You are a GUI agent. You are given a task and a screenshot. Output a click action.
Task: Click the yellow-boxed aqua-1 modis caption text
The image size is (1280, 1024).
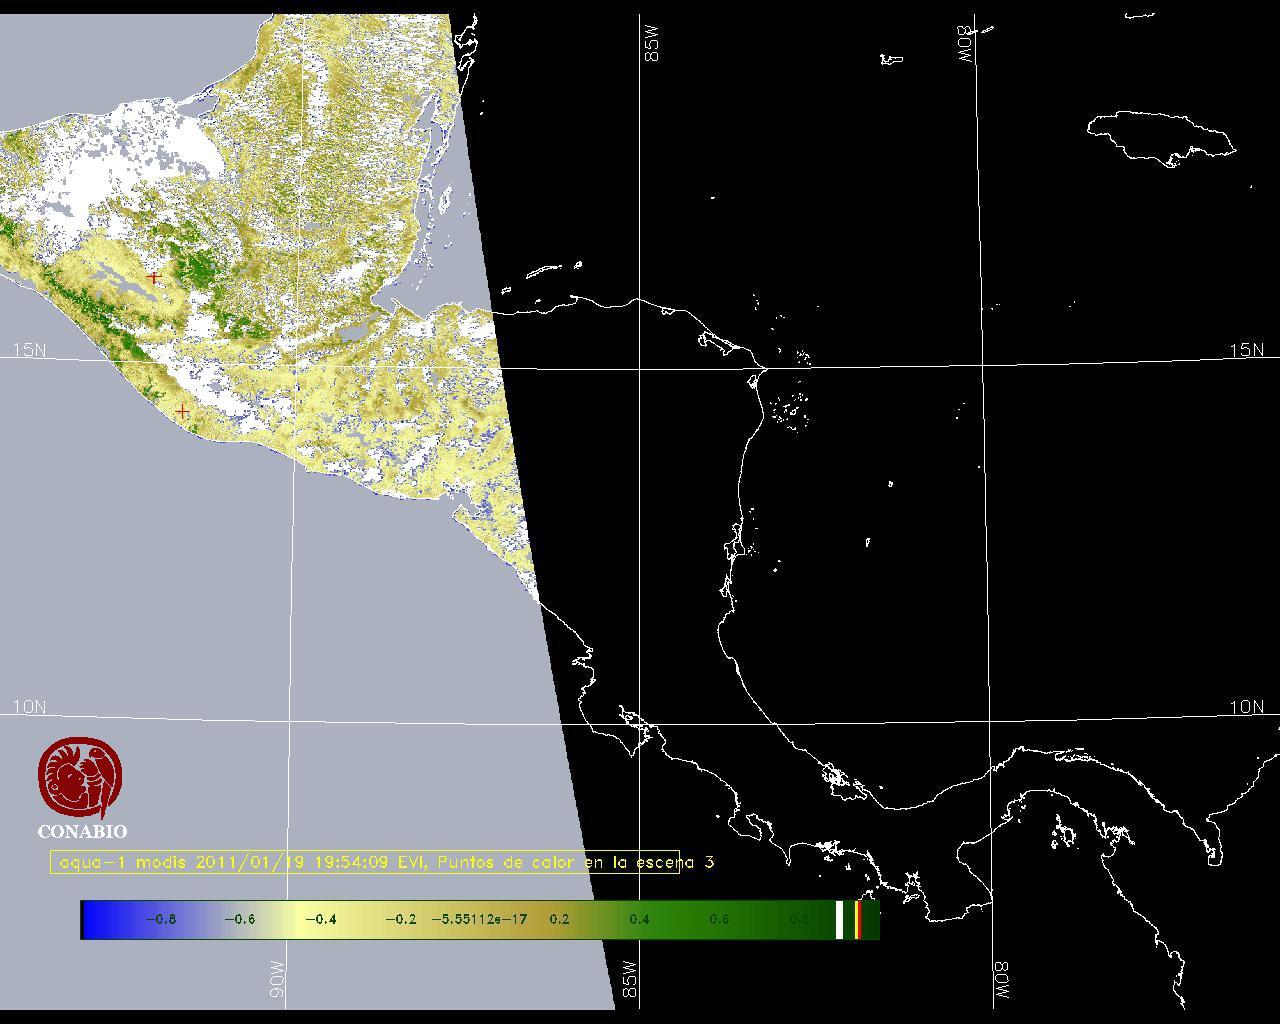(x=365, y=862)
